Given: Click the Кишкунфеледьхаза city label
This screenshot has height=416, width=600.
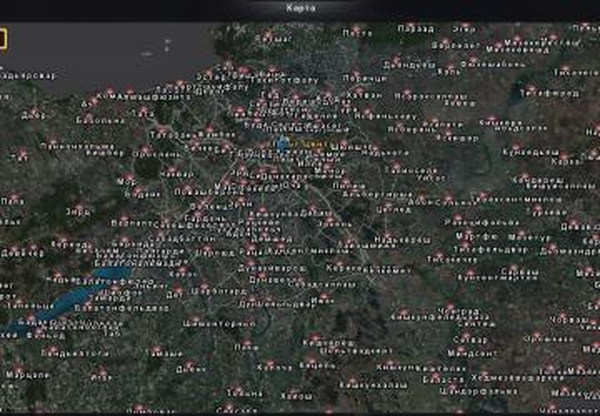Looking at the screenshot, I should (440, 317).
